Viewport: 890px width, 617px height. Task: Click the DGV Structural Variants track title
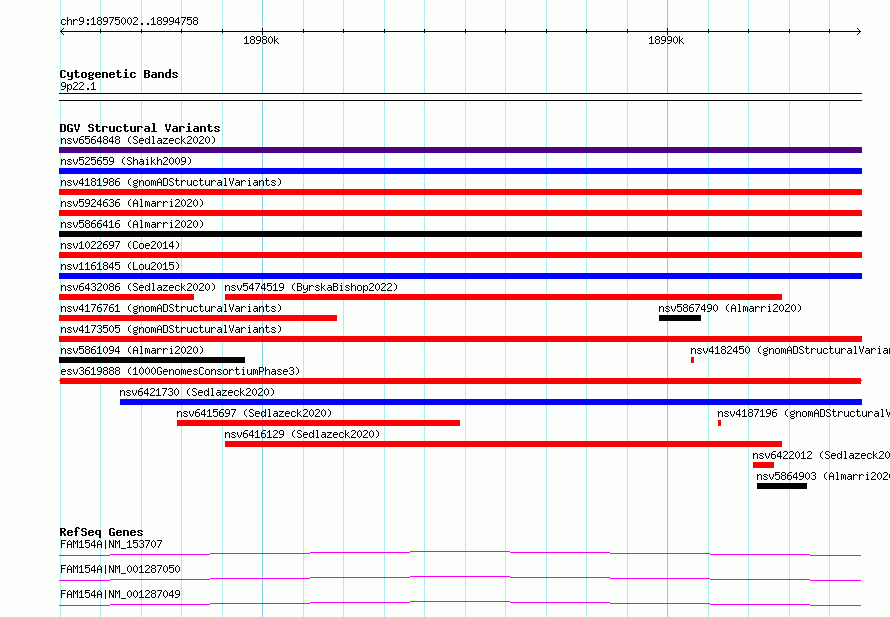point(140,128)
